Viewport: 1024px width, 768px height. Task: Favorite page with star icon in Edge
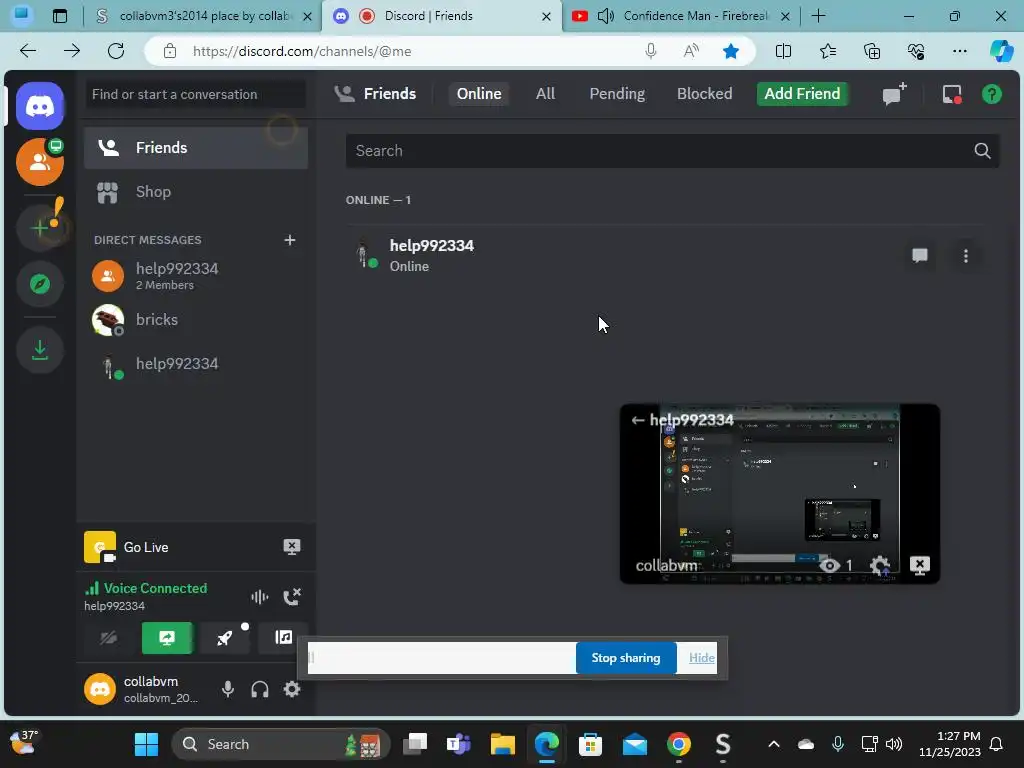click(731, 51)
